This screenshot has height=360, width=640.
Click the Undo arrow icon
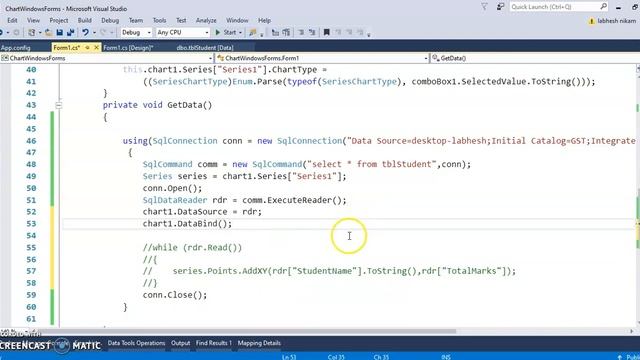(x=85, y=32)
